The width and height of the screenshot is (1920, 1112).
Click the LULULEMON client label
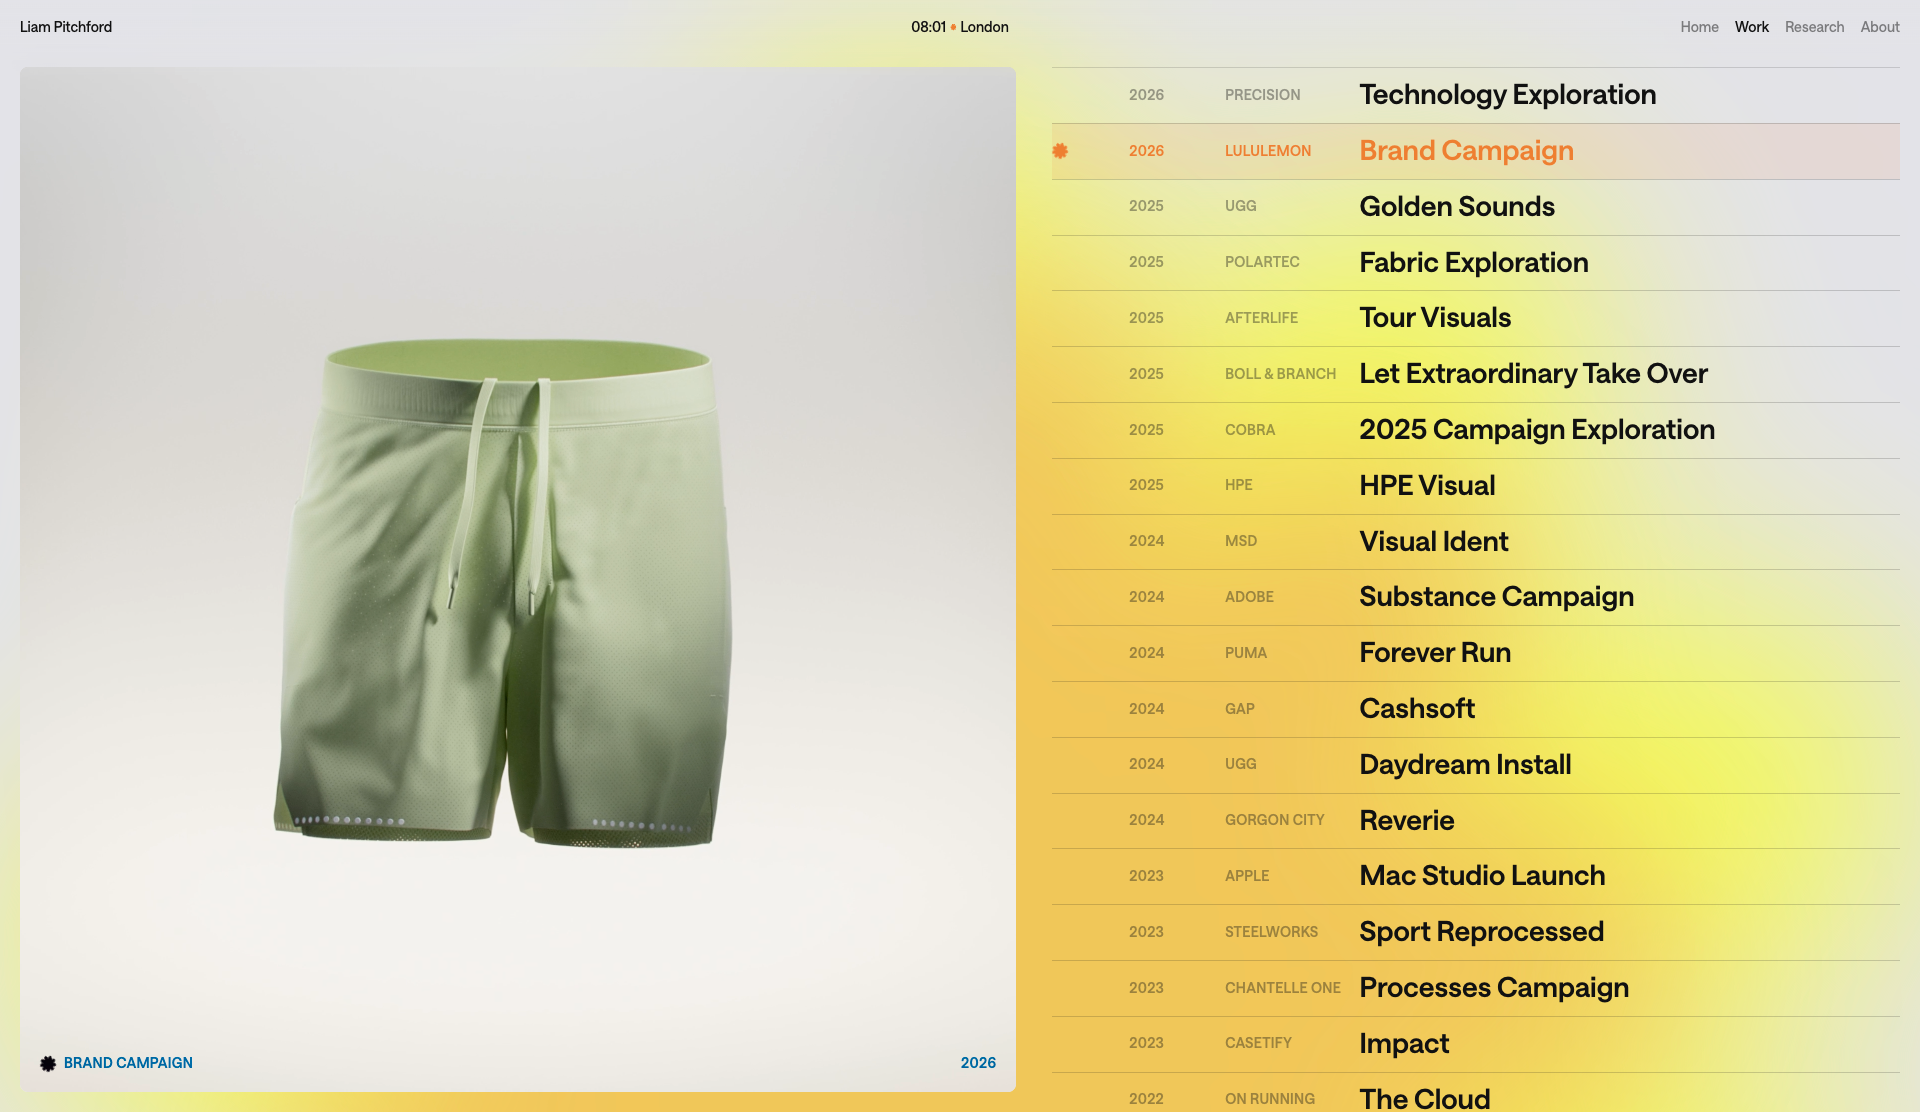pos(1267,151)
